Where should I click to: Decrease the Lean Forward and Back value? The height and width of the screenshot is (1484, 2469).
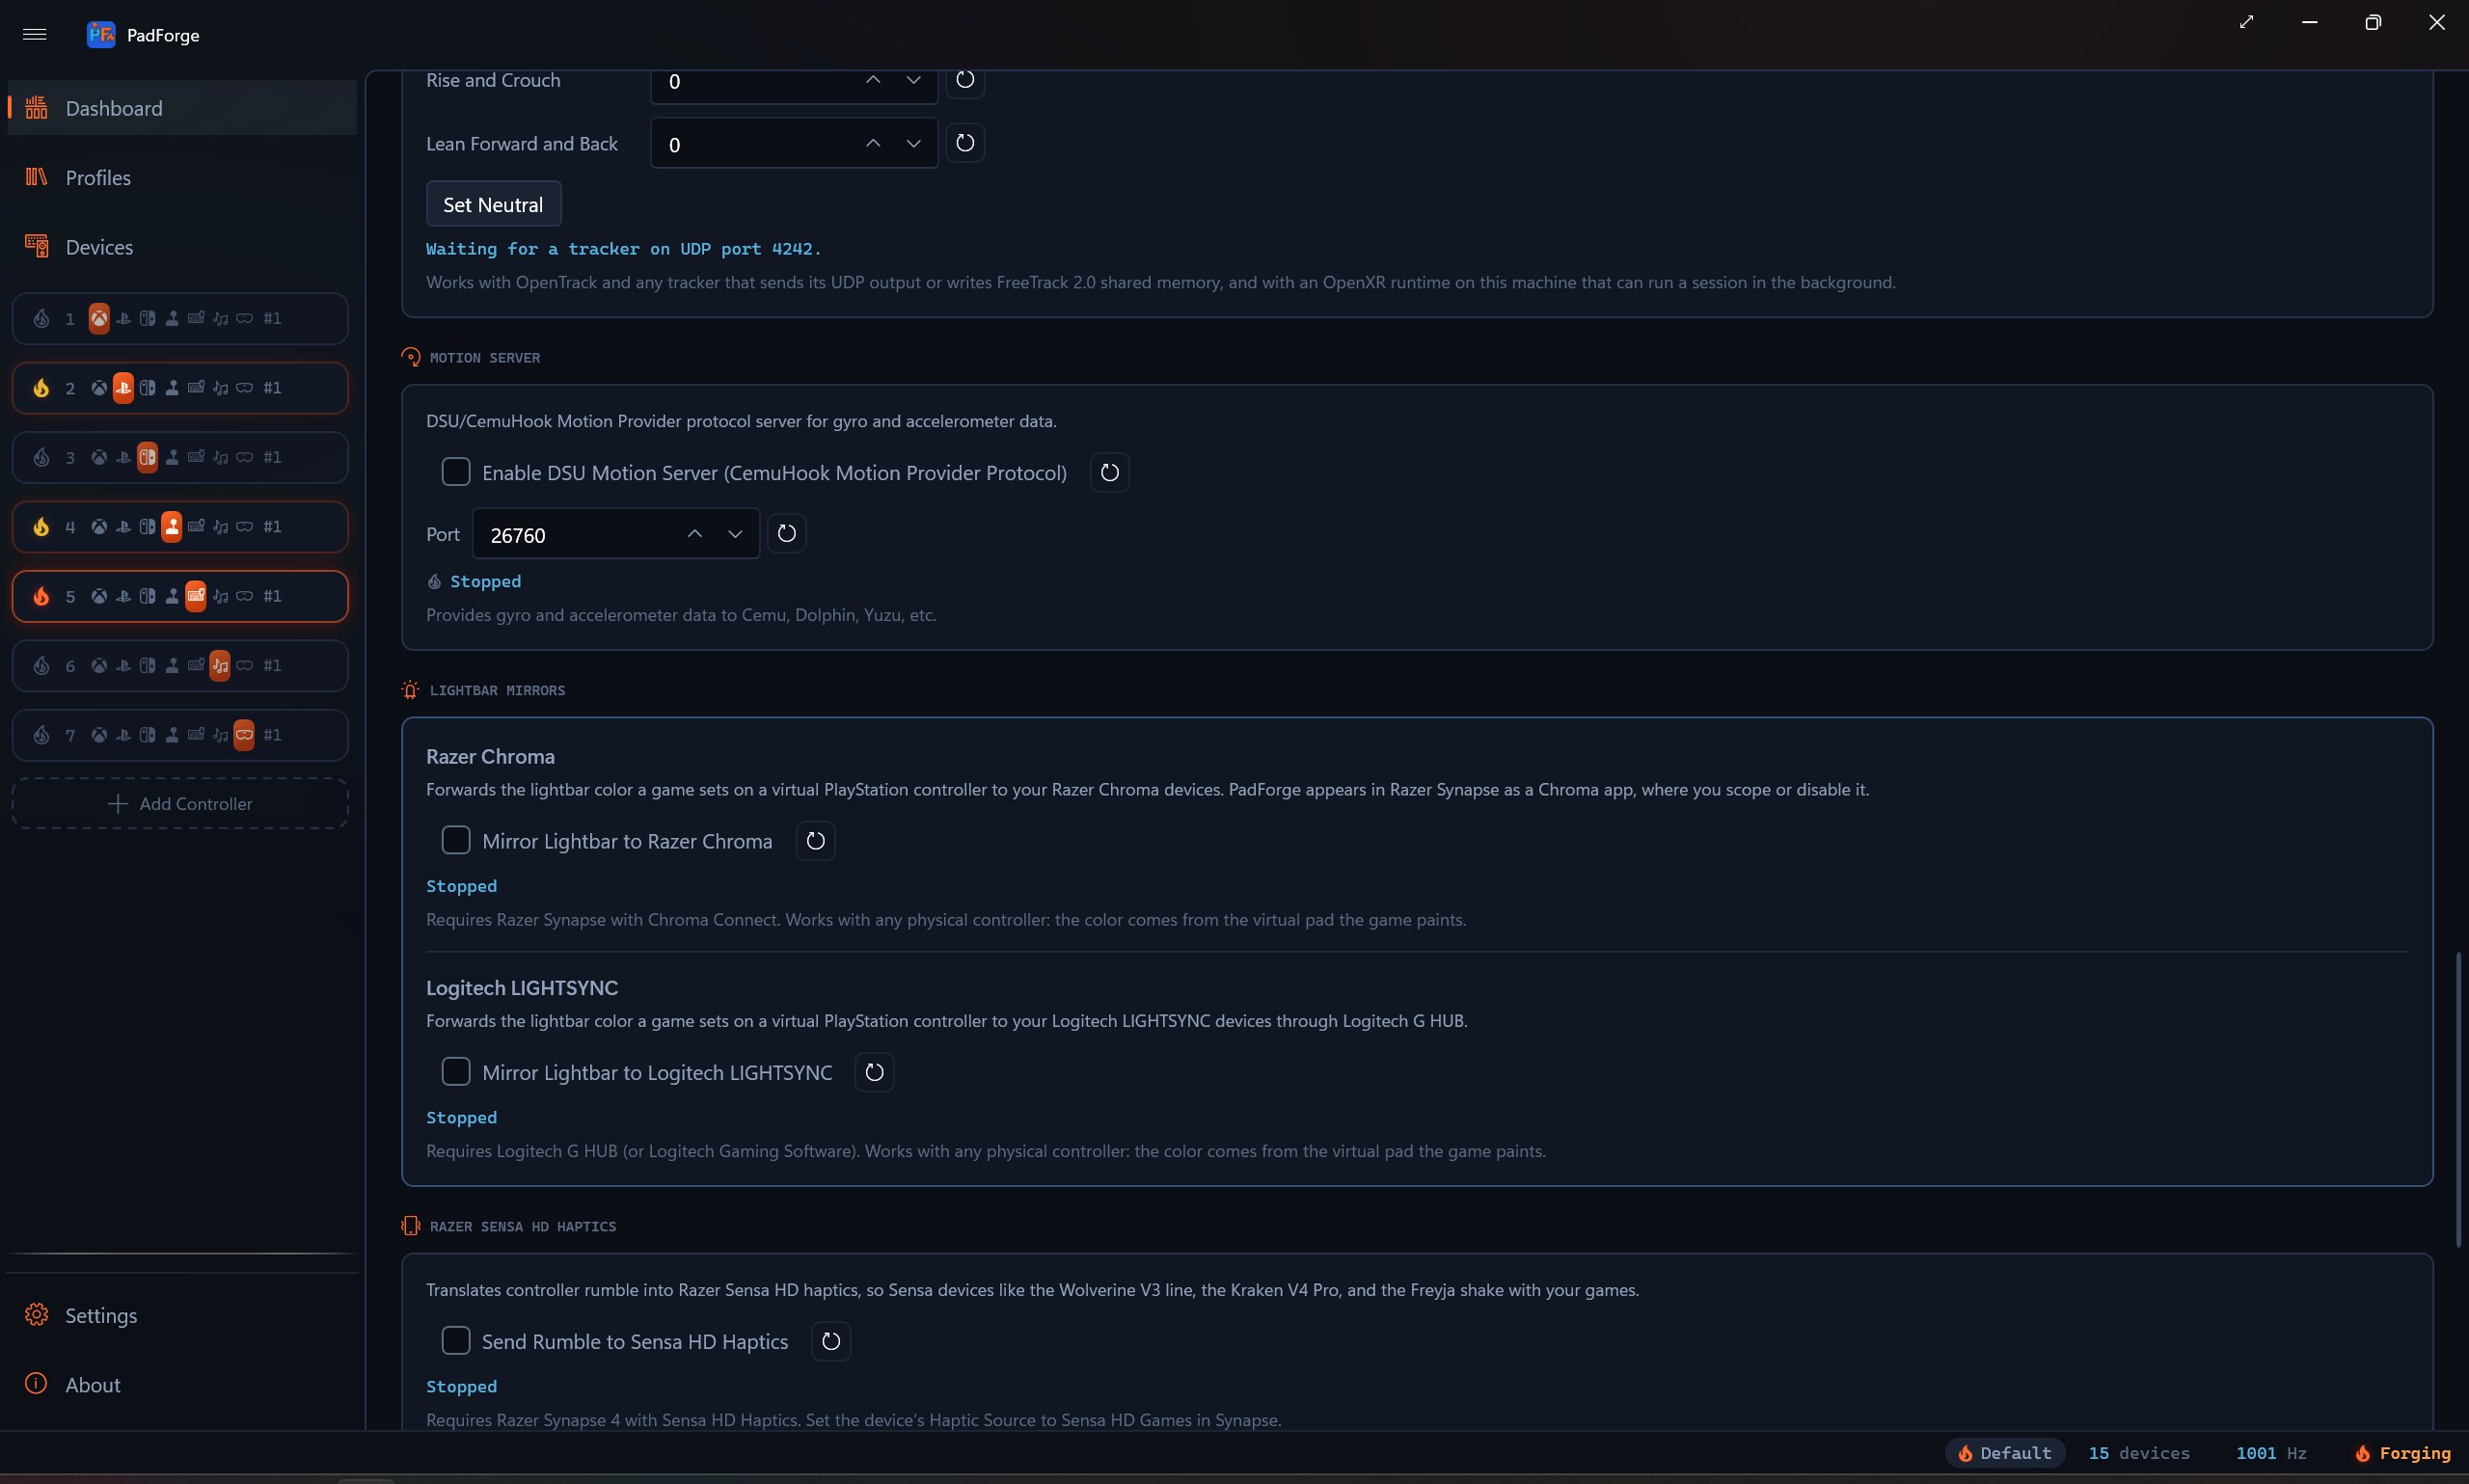point(914,143)
